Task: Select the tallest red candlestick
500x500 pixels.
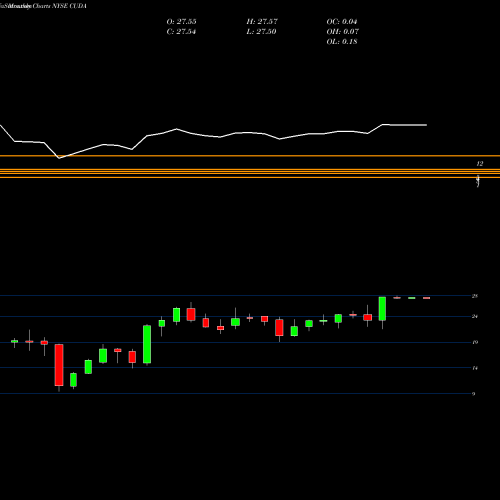Action: pyautogui.click(x=59, y=365)
